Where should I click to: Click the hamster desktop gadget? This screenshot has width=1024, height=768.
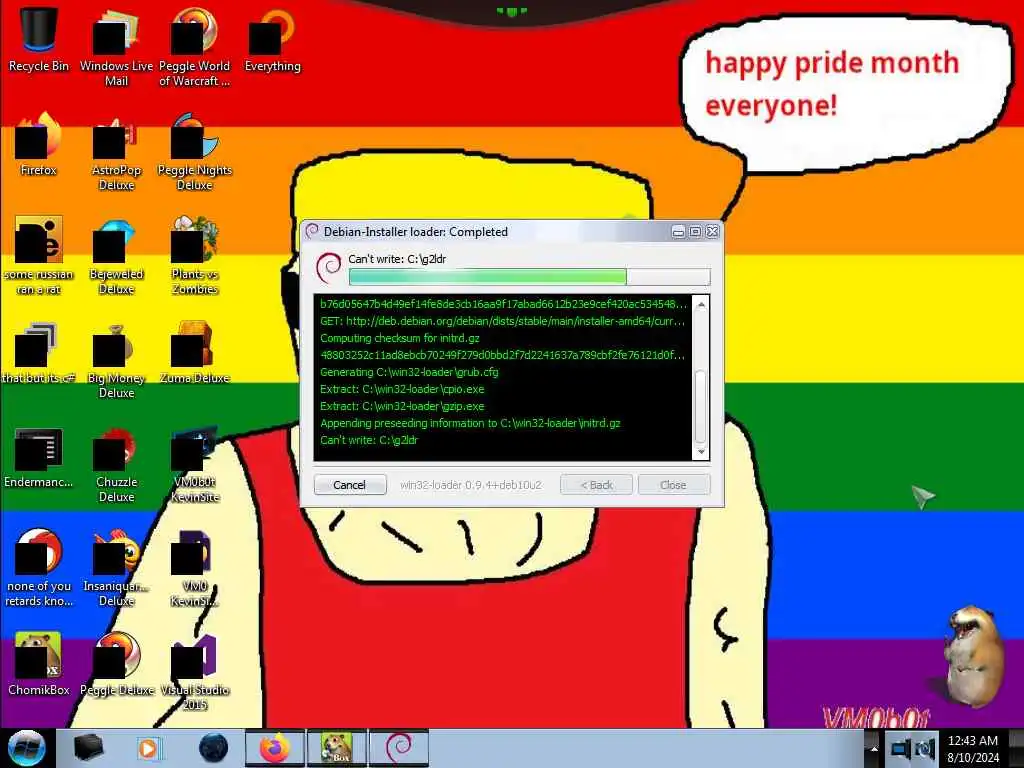(x=975, y=656)
